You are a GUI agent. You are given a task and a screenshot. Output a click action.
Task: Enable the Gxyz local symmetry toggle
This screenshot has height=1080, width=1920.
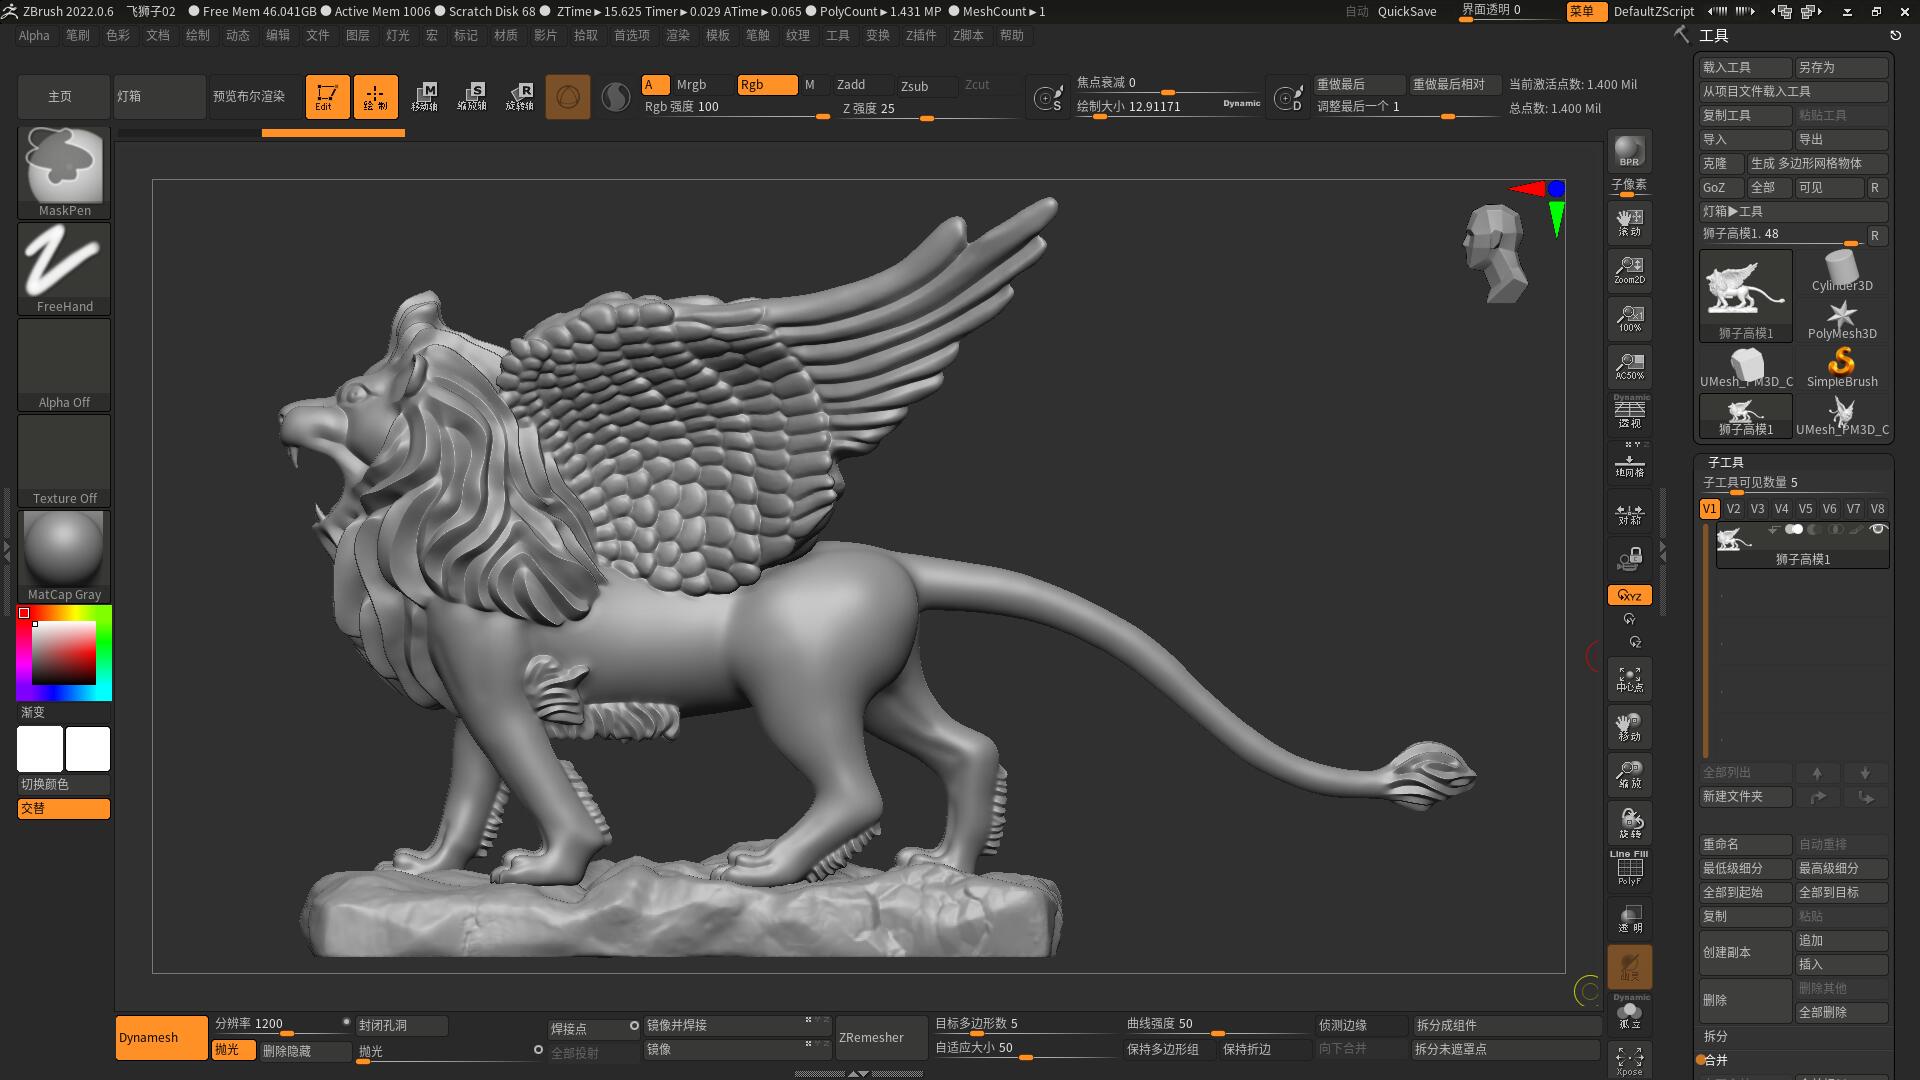click(1629, 594)
